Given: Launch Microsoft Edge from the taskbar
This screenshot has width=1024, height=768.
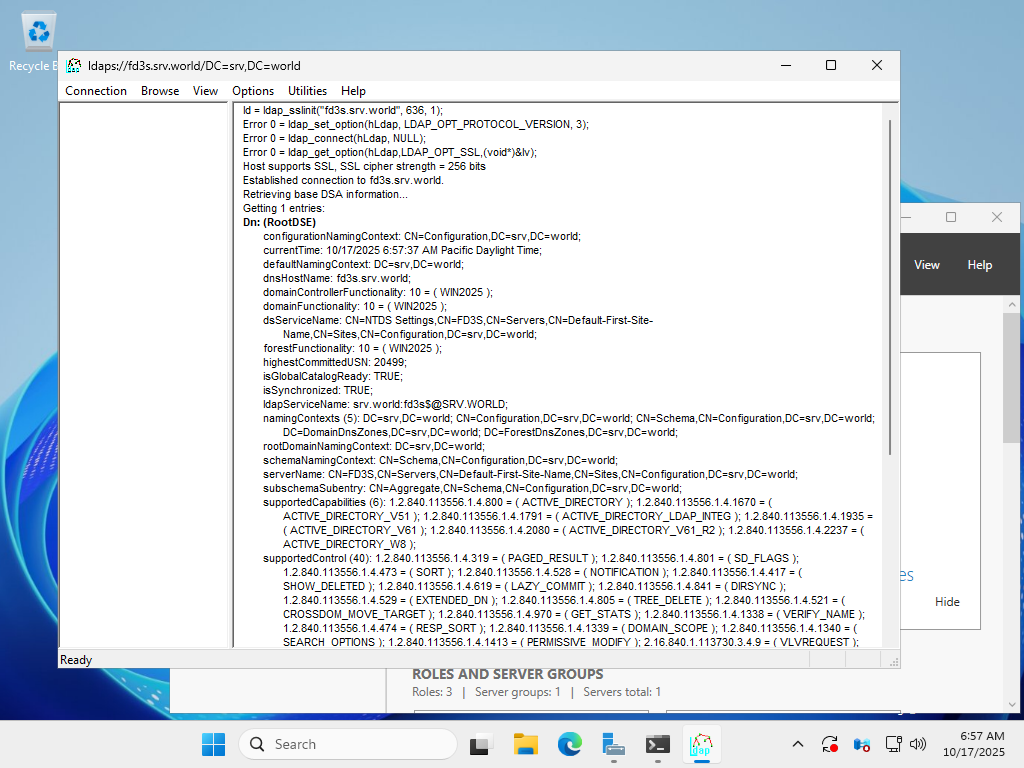Looking at the screenshot, I should point(570,744).
